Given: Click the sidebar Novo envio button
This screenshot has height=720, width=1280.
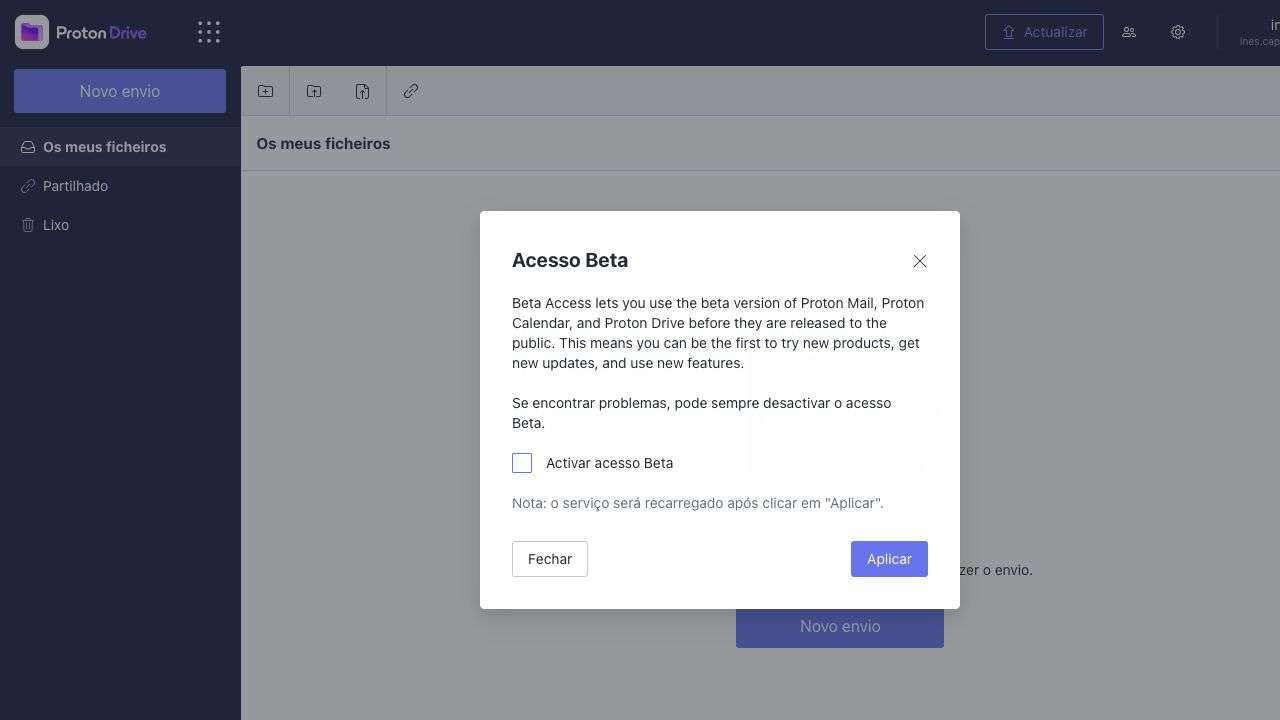Looking at the screenshot, I should click(120, 91).
